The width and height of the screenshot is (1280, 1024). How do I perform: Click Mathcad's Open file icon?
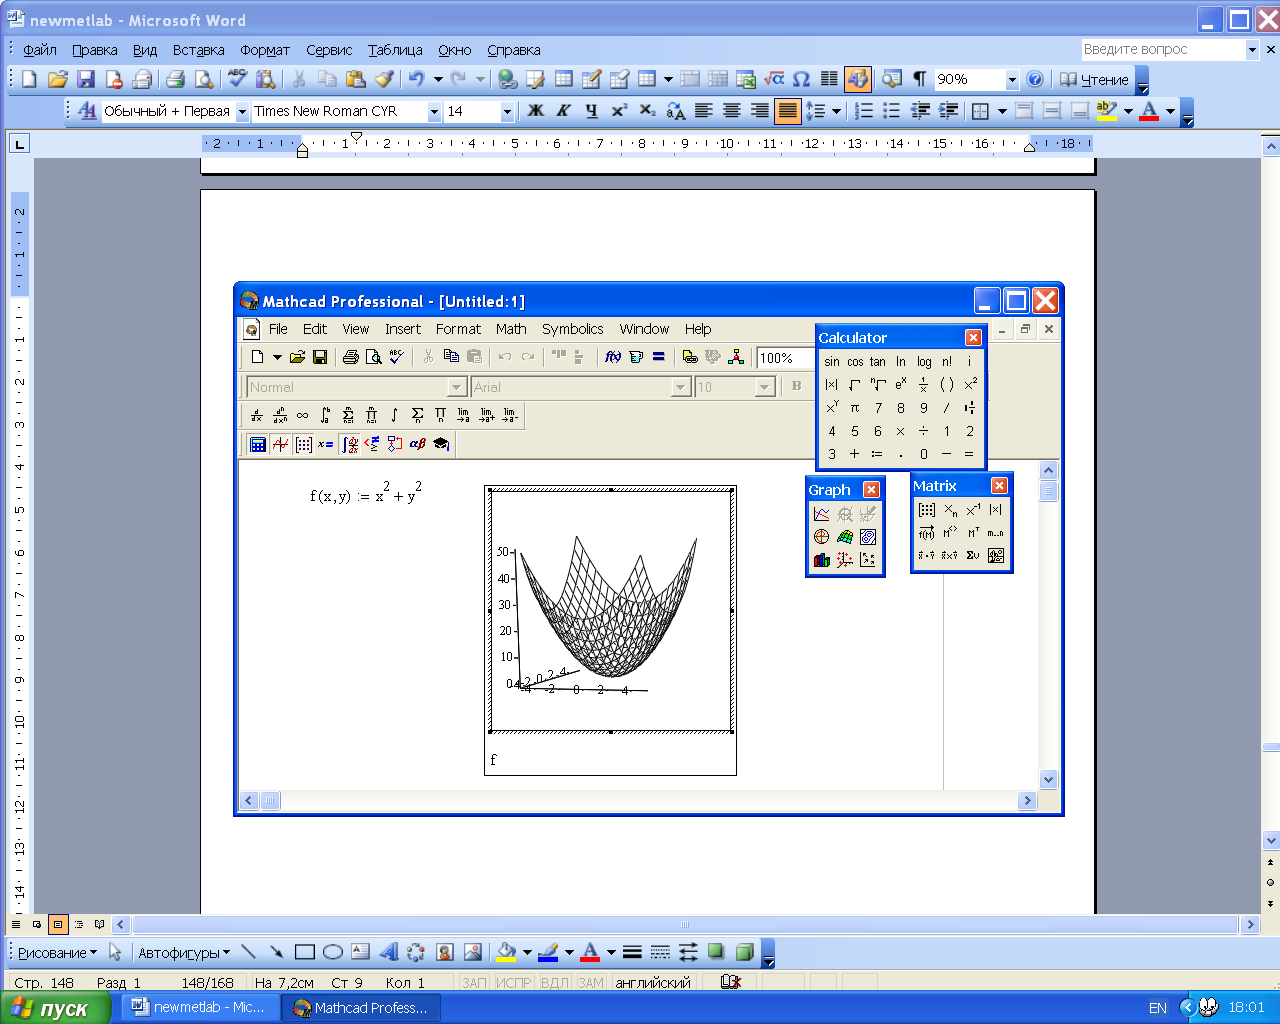coord(297,357)
